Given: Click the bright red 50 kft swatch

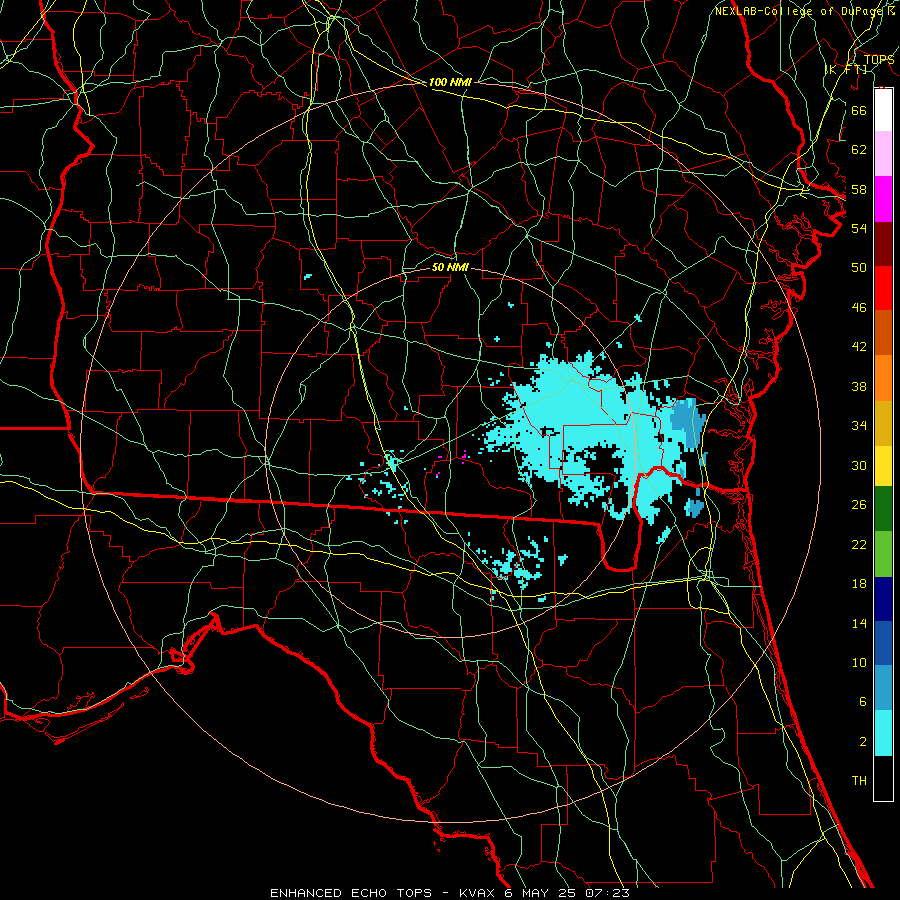Looking at the screenshot, I should [883, 288].
